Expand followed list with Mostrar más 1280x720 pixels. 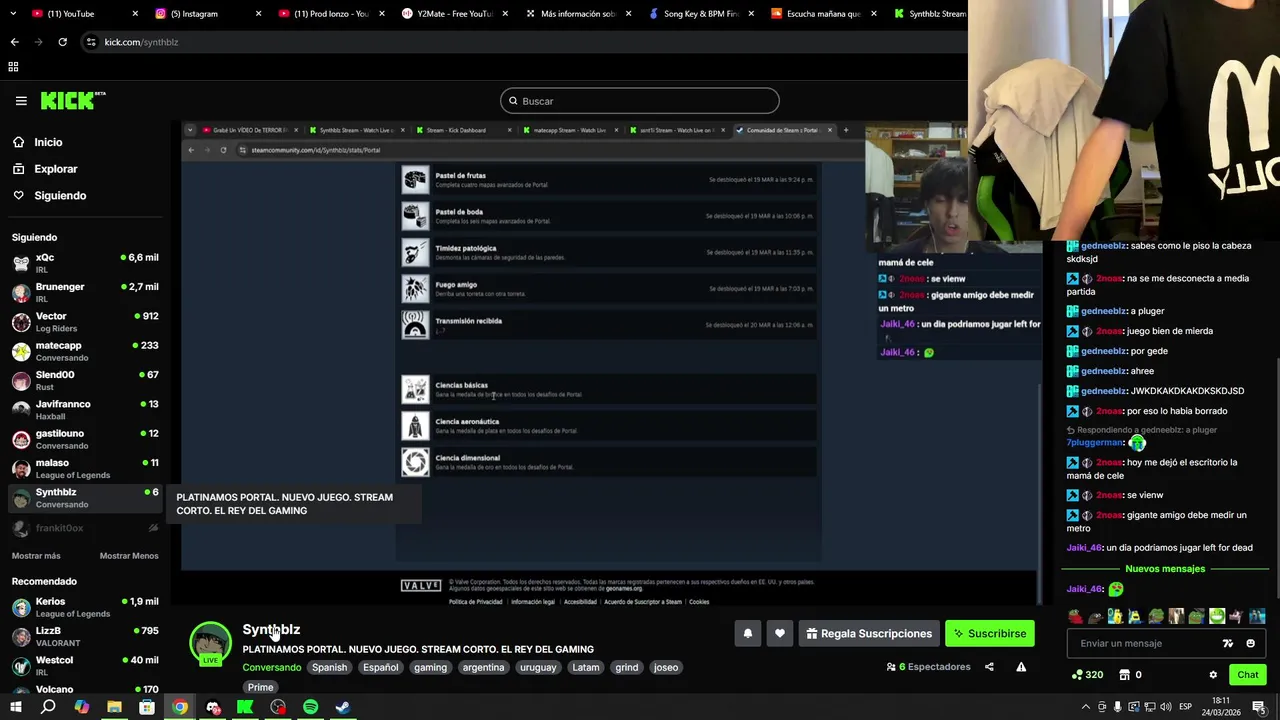tap(36, 556)
